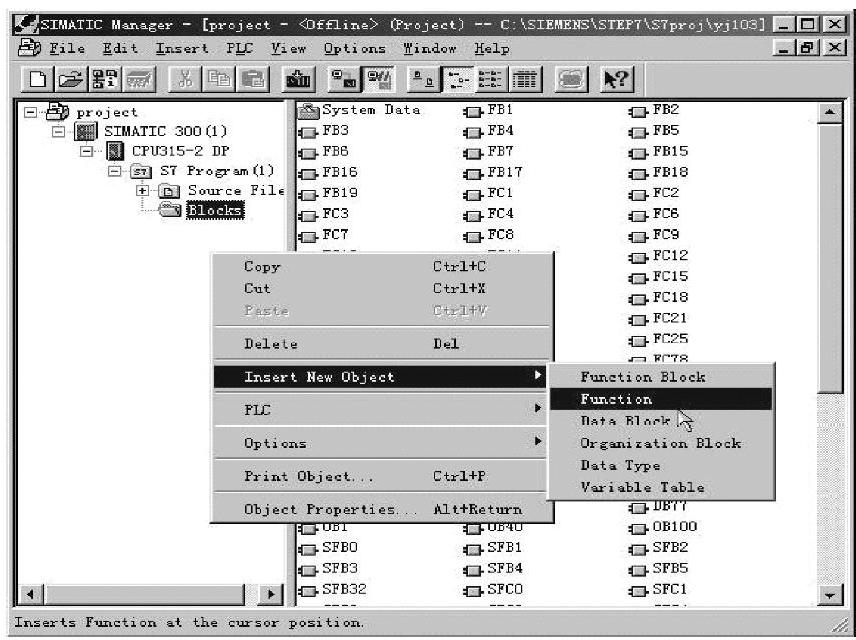Viewport: 856px width, 640px height.
Task: Choose Delete in context menu
Action: (382, 344)
